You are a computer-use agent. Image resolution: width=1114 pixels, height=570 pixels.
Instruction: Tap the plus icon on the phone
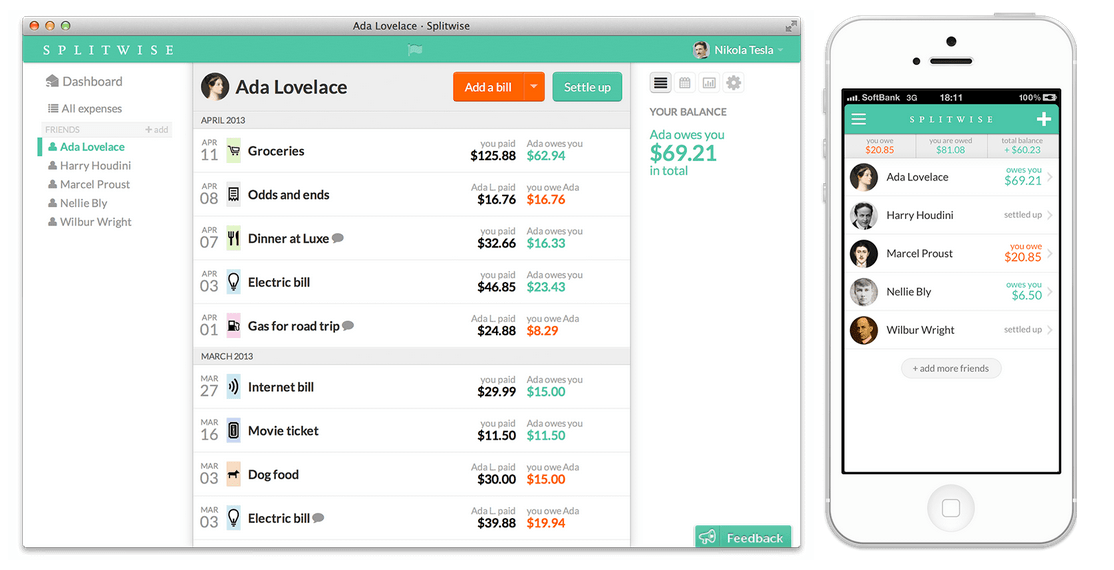coord(1044,119)
